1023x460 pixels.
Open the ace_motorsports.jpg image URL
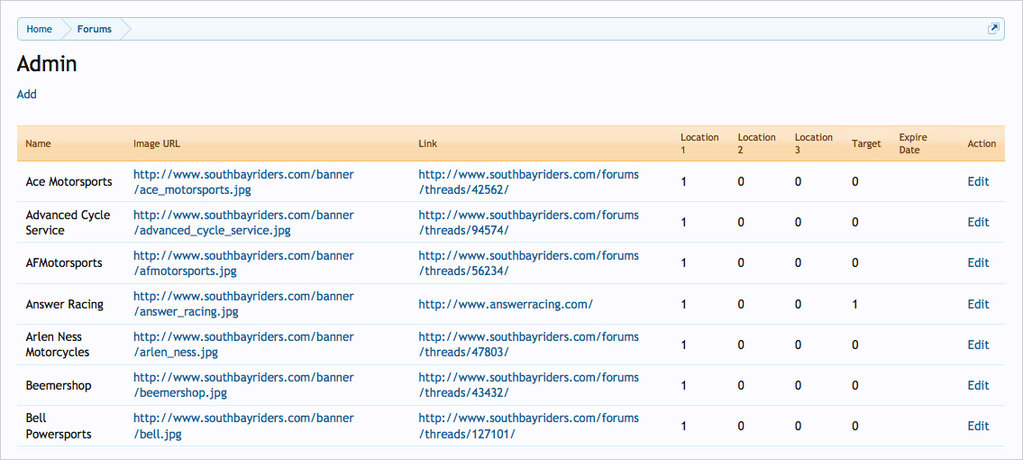(x=243, y=182)
